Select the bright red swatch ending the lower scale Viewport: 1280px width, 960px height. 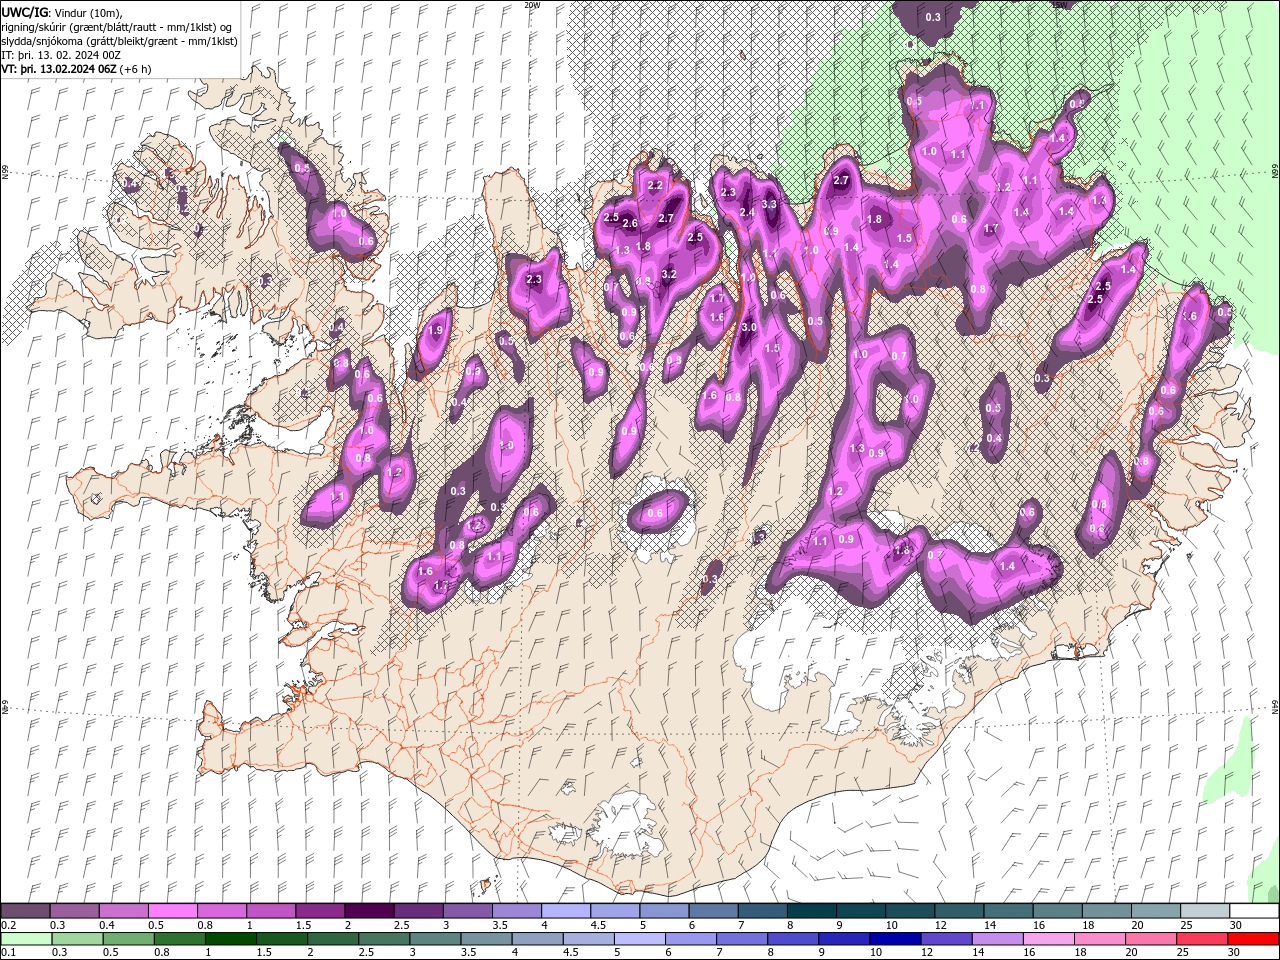(x=1253, y=939)
